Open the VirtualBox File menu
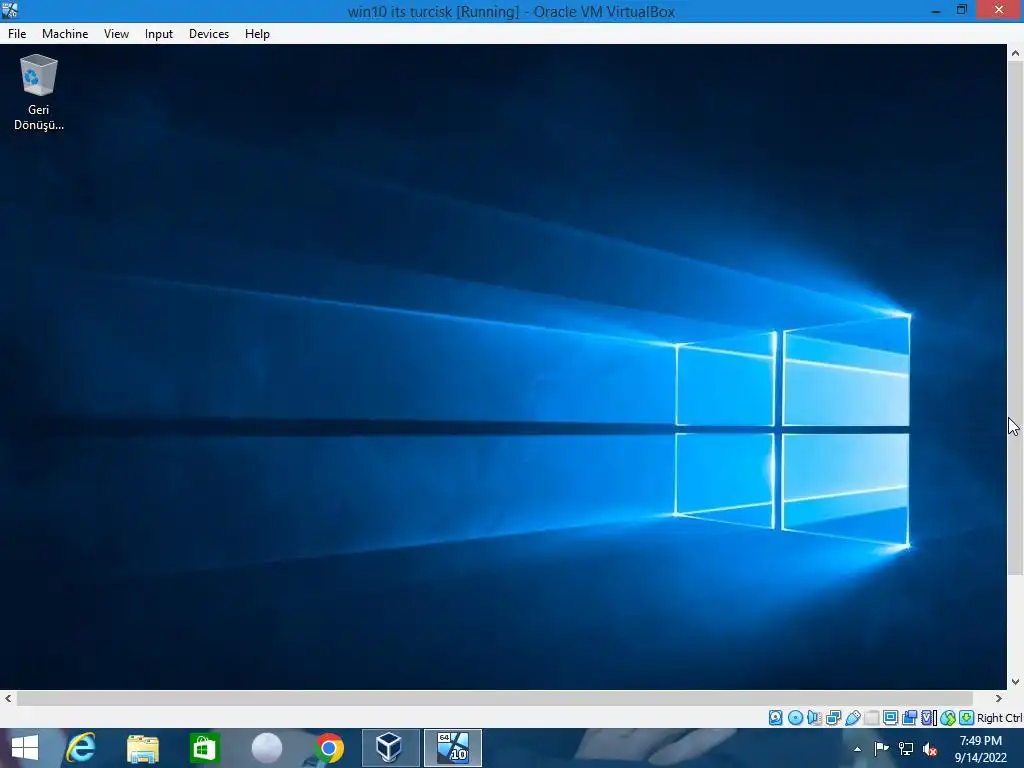The width and height of the screenshot is (1024, 768). [17, 34]
